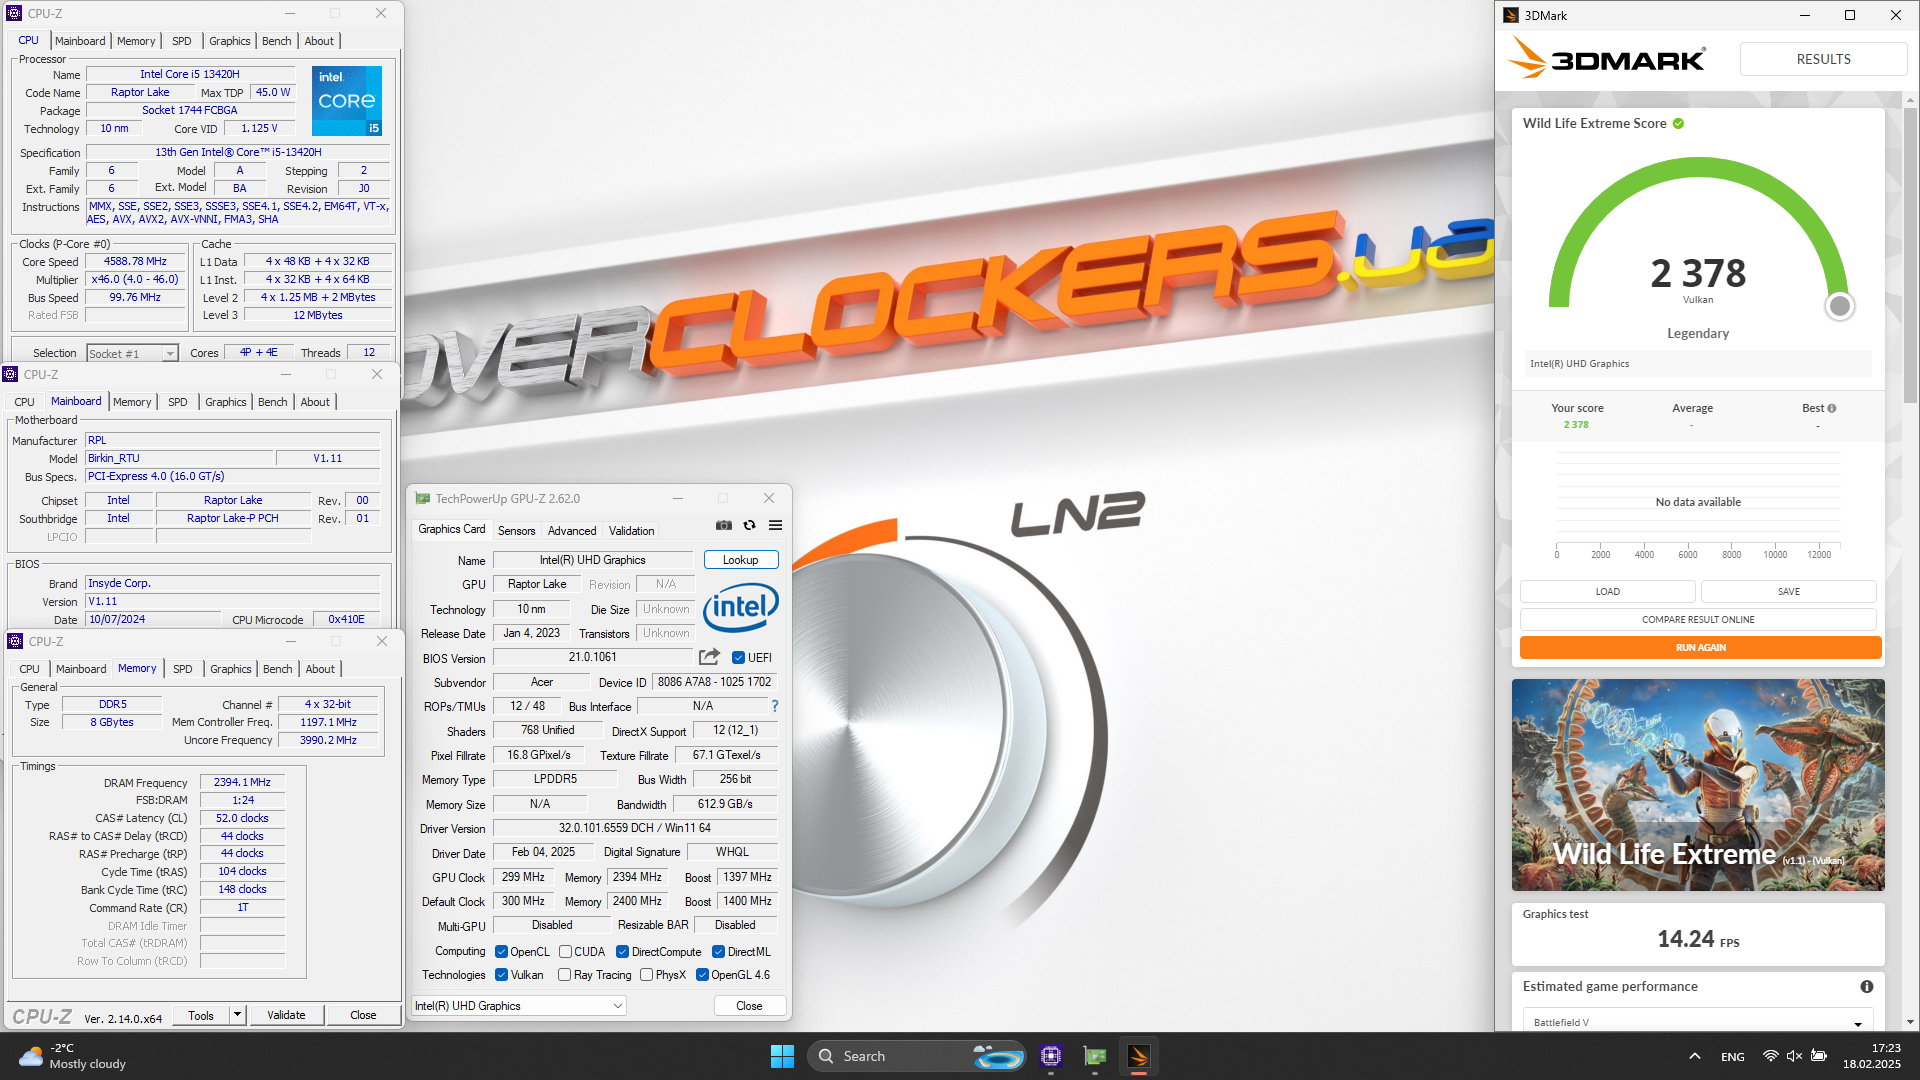1920x1080 pixels.
Task: Click the BIOS version share/export icon
Action: 709,657
